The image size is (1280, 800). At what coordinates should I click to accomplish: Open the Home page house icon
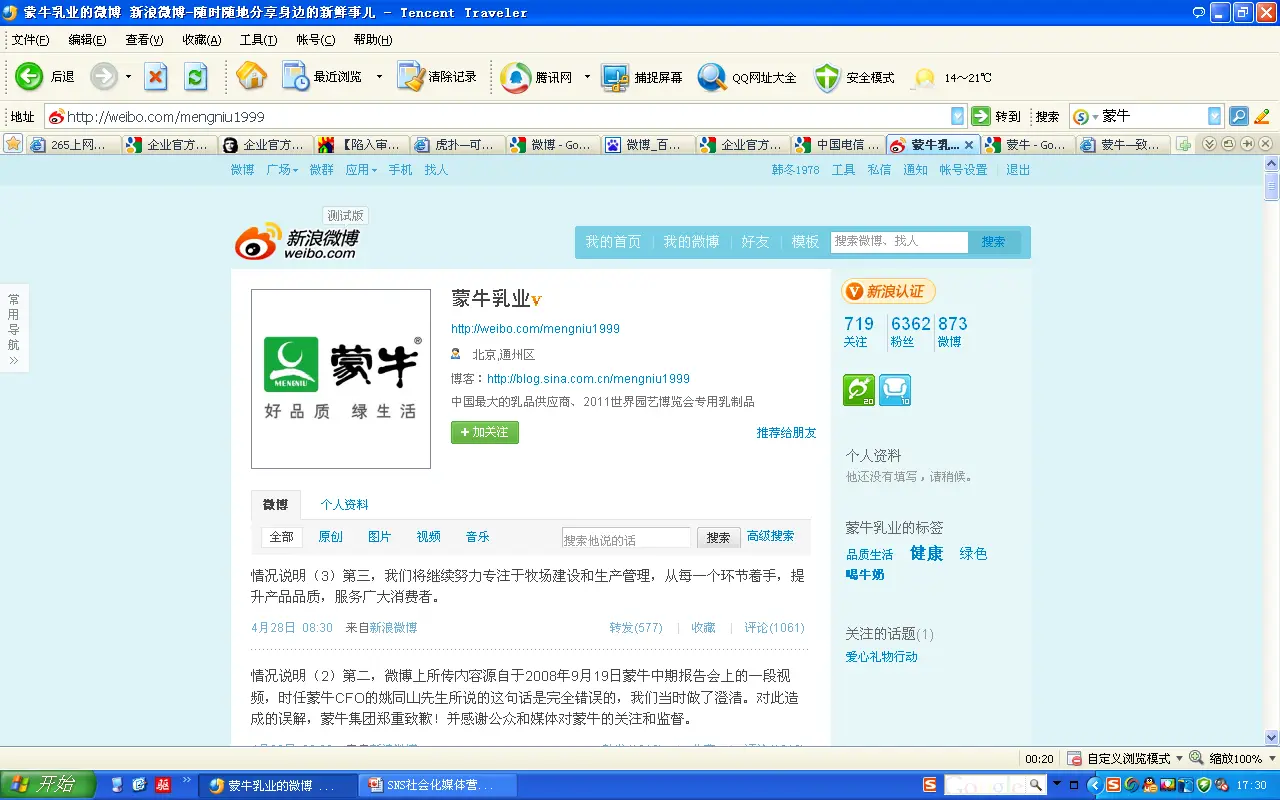(251, 77)
